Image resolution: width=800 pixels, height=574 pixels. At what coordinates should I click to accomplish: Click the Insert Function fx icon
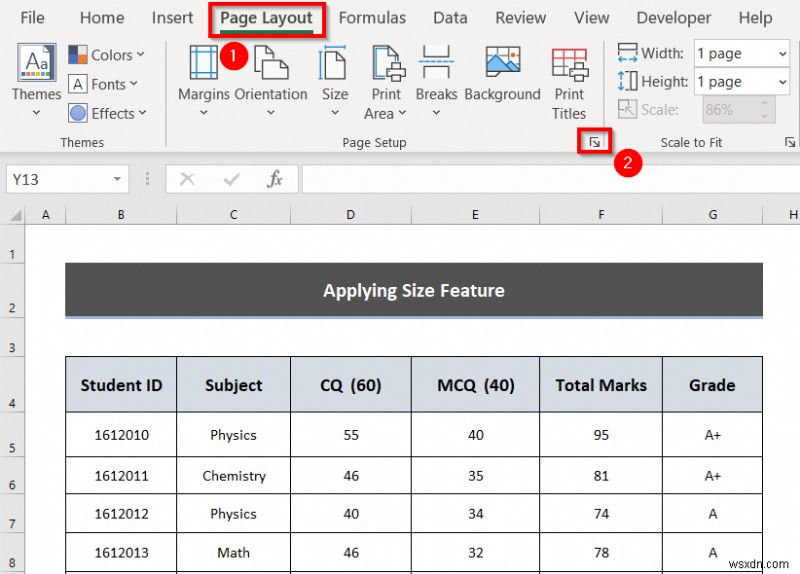point(274,179)
